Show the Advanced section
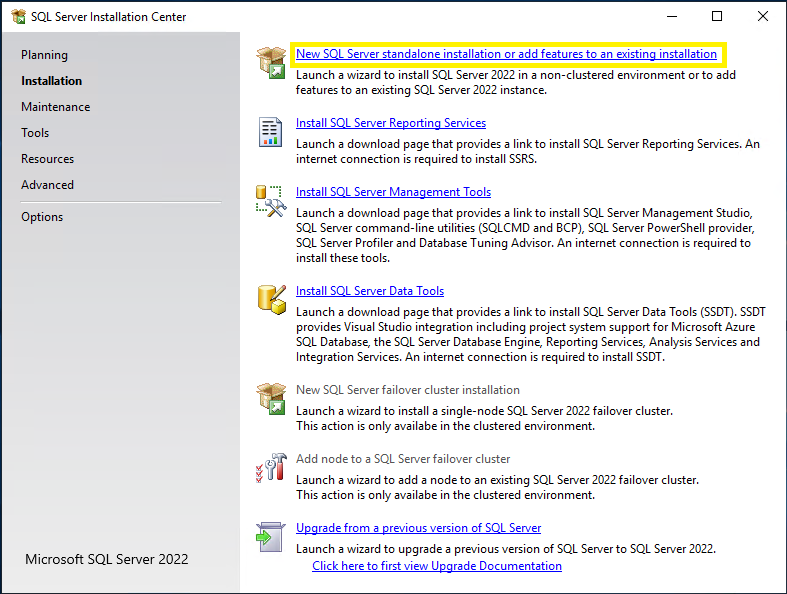The width and height of the screenshot is (787, 594). pos(48,185)
